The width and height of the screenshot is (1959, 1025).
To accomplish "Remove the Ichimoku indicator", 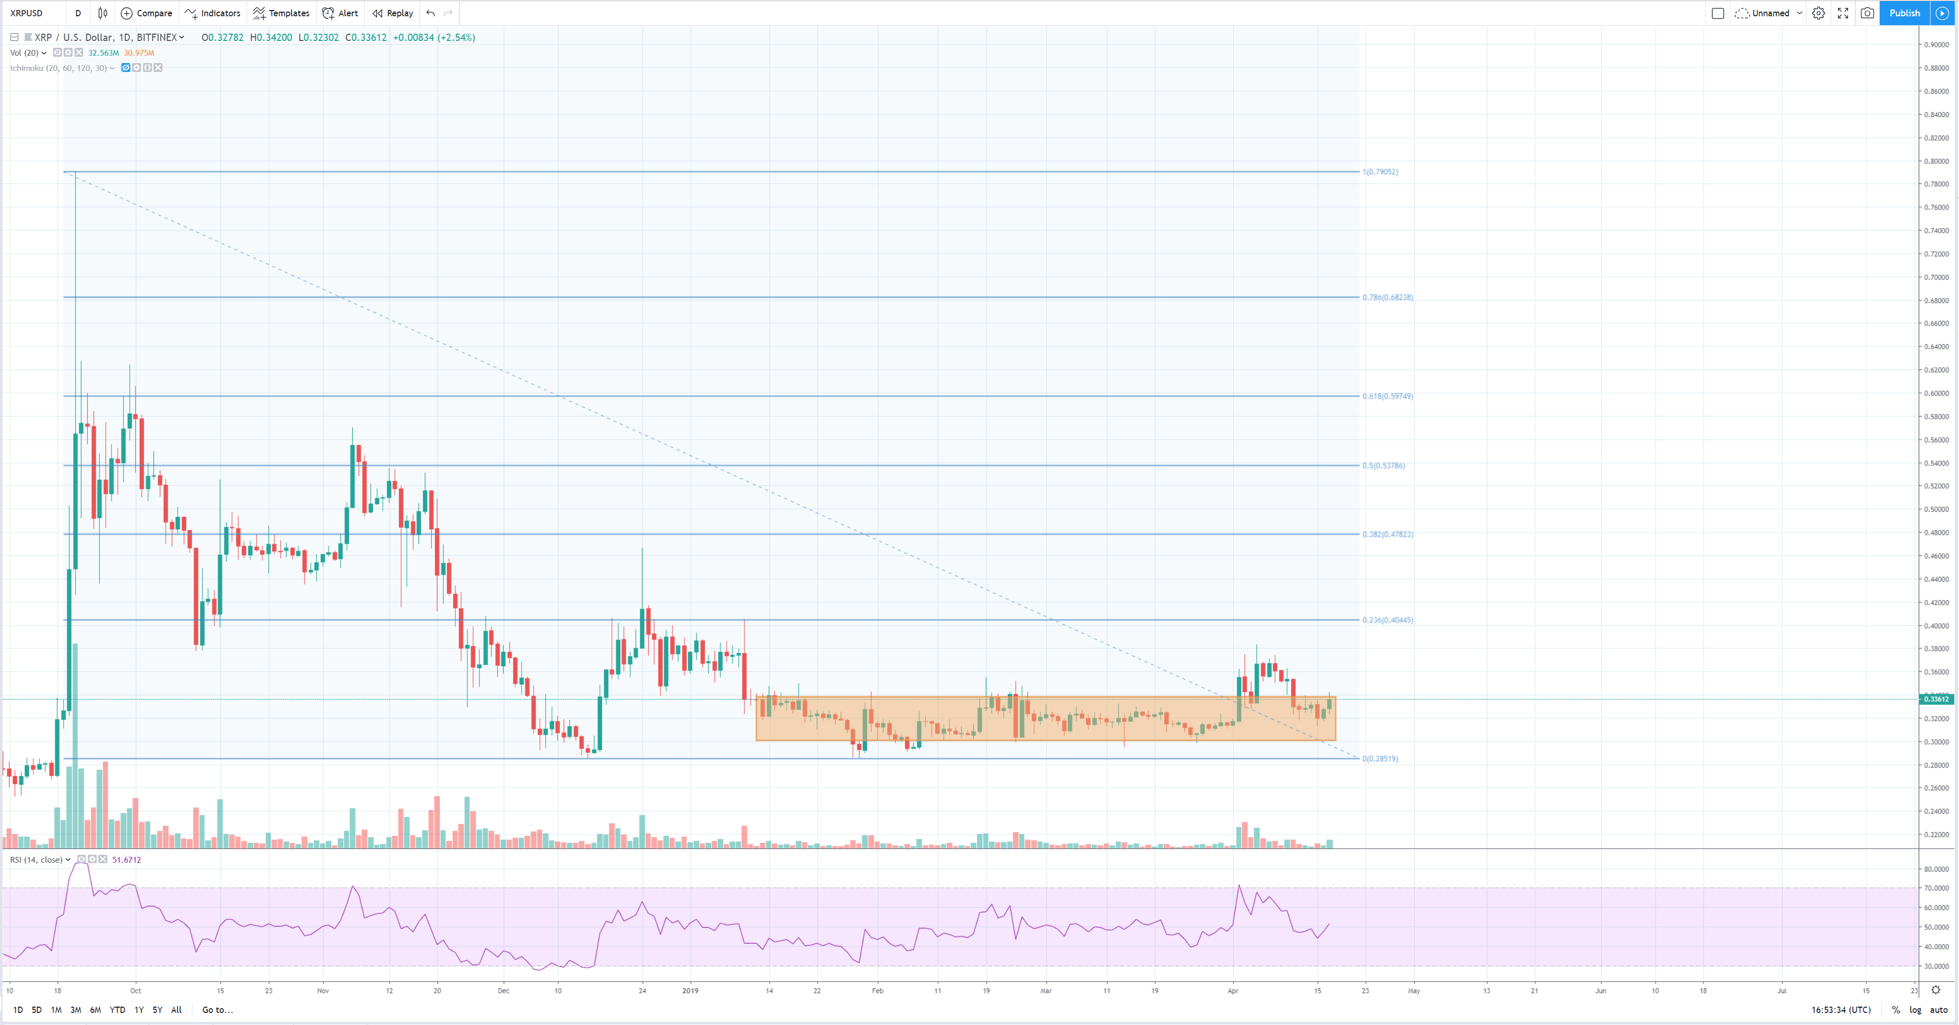I will pyautogui.click(x=158, y=68).
